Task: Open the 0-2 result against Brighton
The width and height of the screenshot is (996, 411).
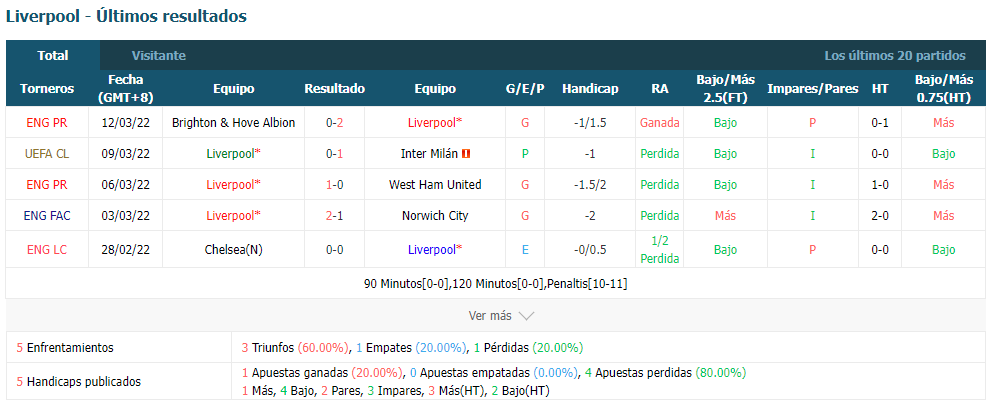Action: click(335, 123)
